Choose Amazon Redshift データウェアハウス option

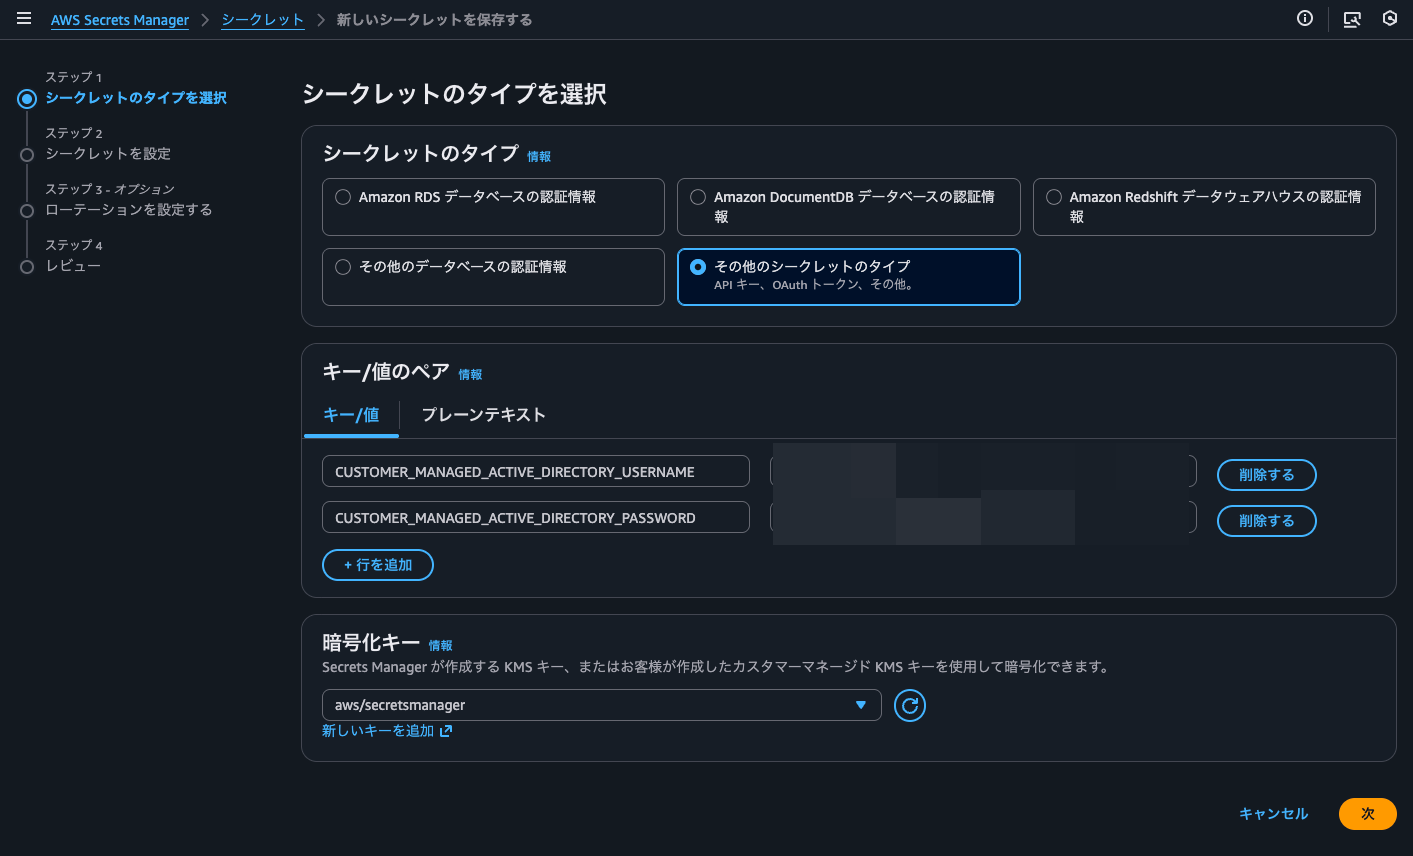coord(1053,196)
